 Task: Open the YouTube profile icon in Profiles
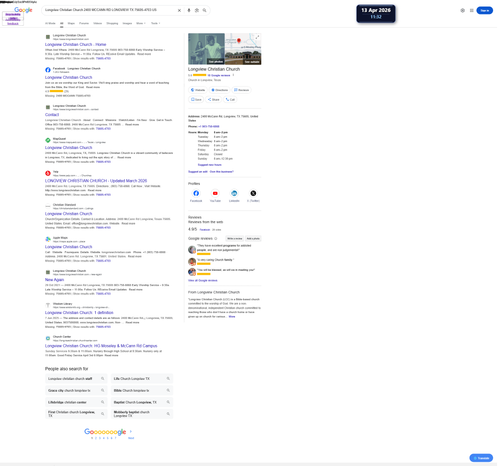pyautogui.click(x=215, y=193)
